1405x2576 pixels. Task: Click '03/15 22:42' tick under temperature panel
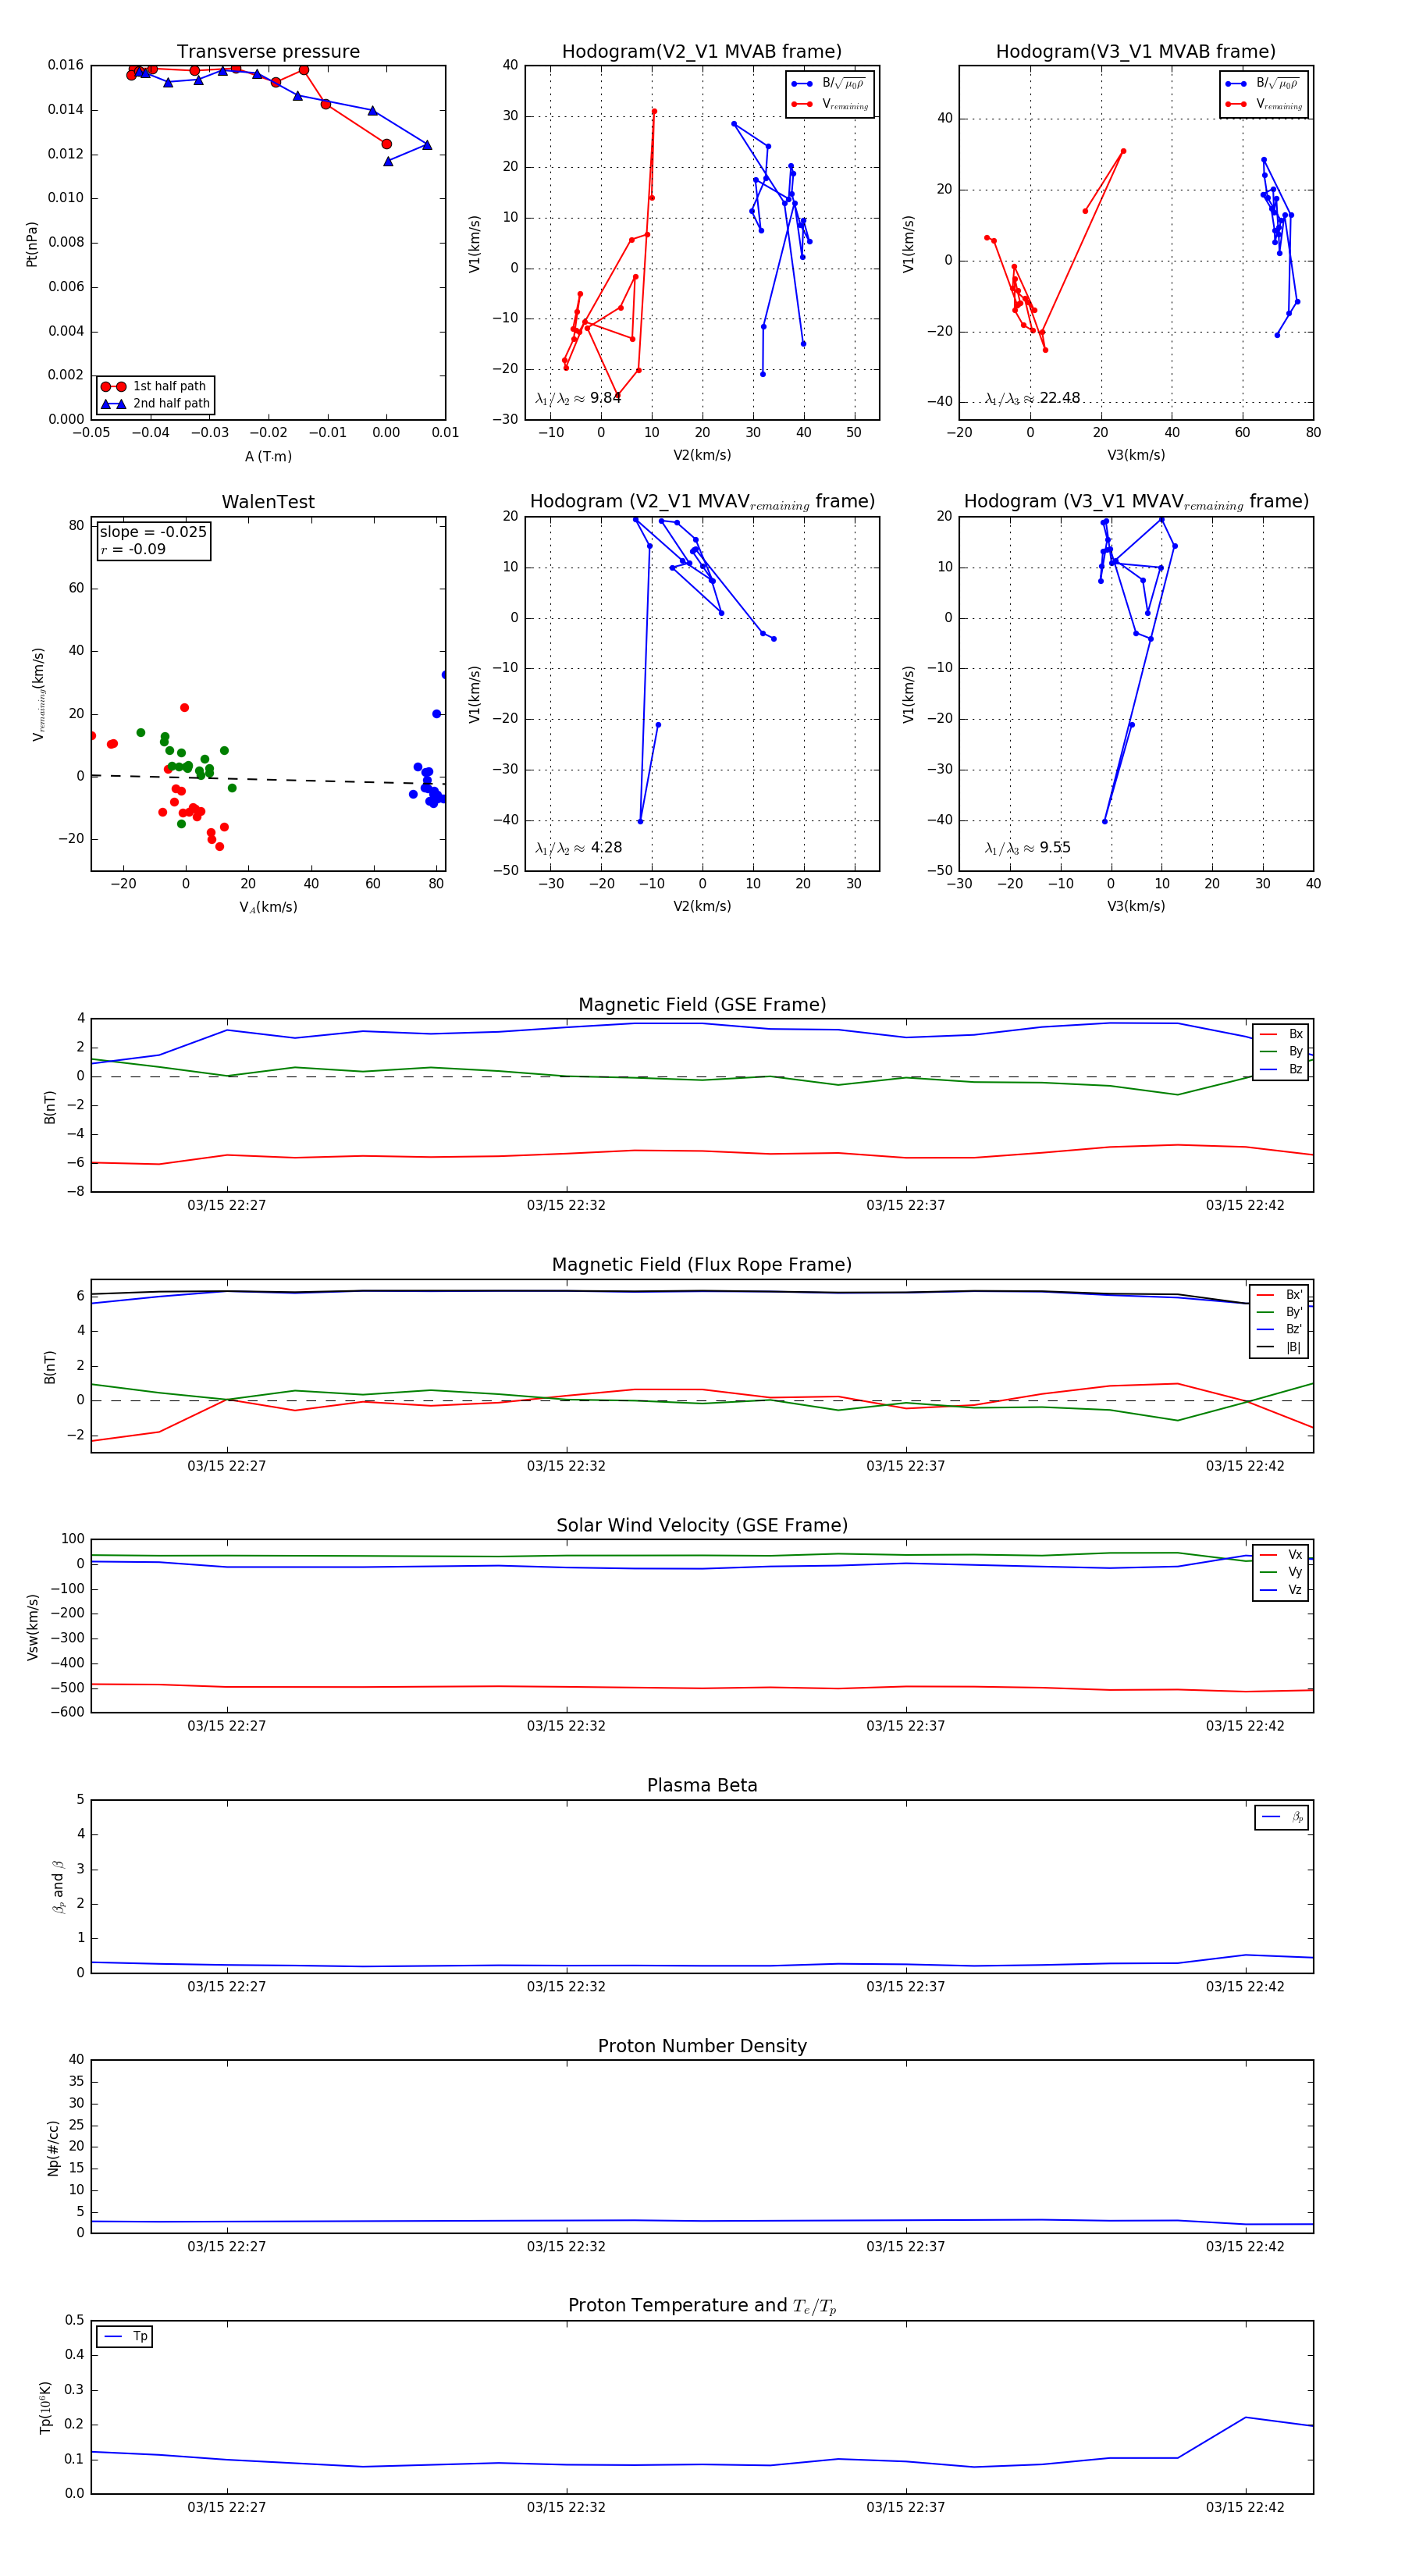[1245, 2507]
